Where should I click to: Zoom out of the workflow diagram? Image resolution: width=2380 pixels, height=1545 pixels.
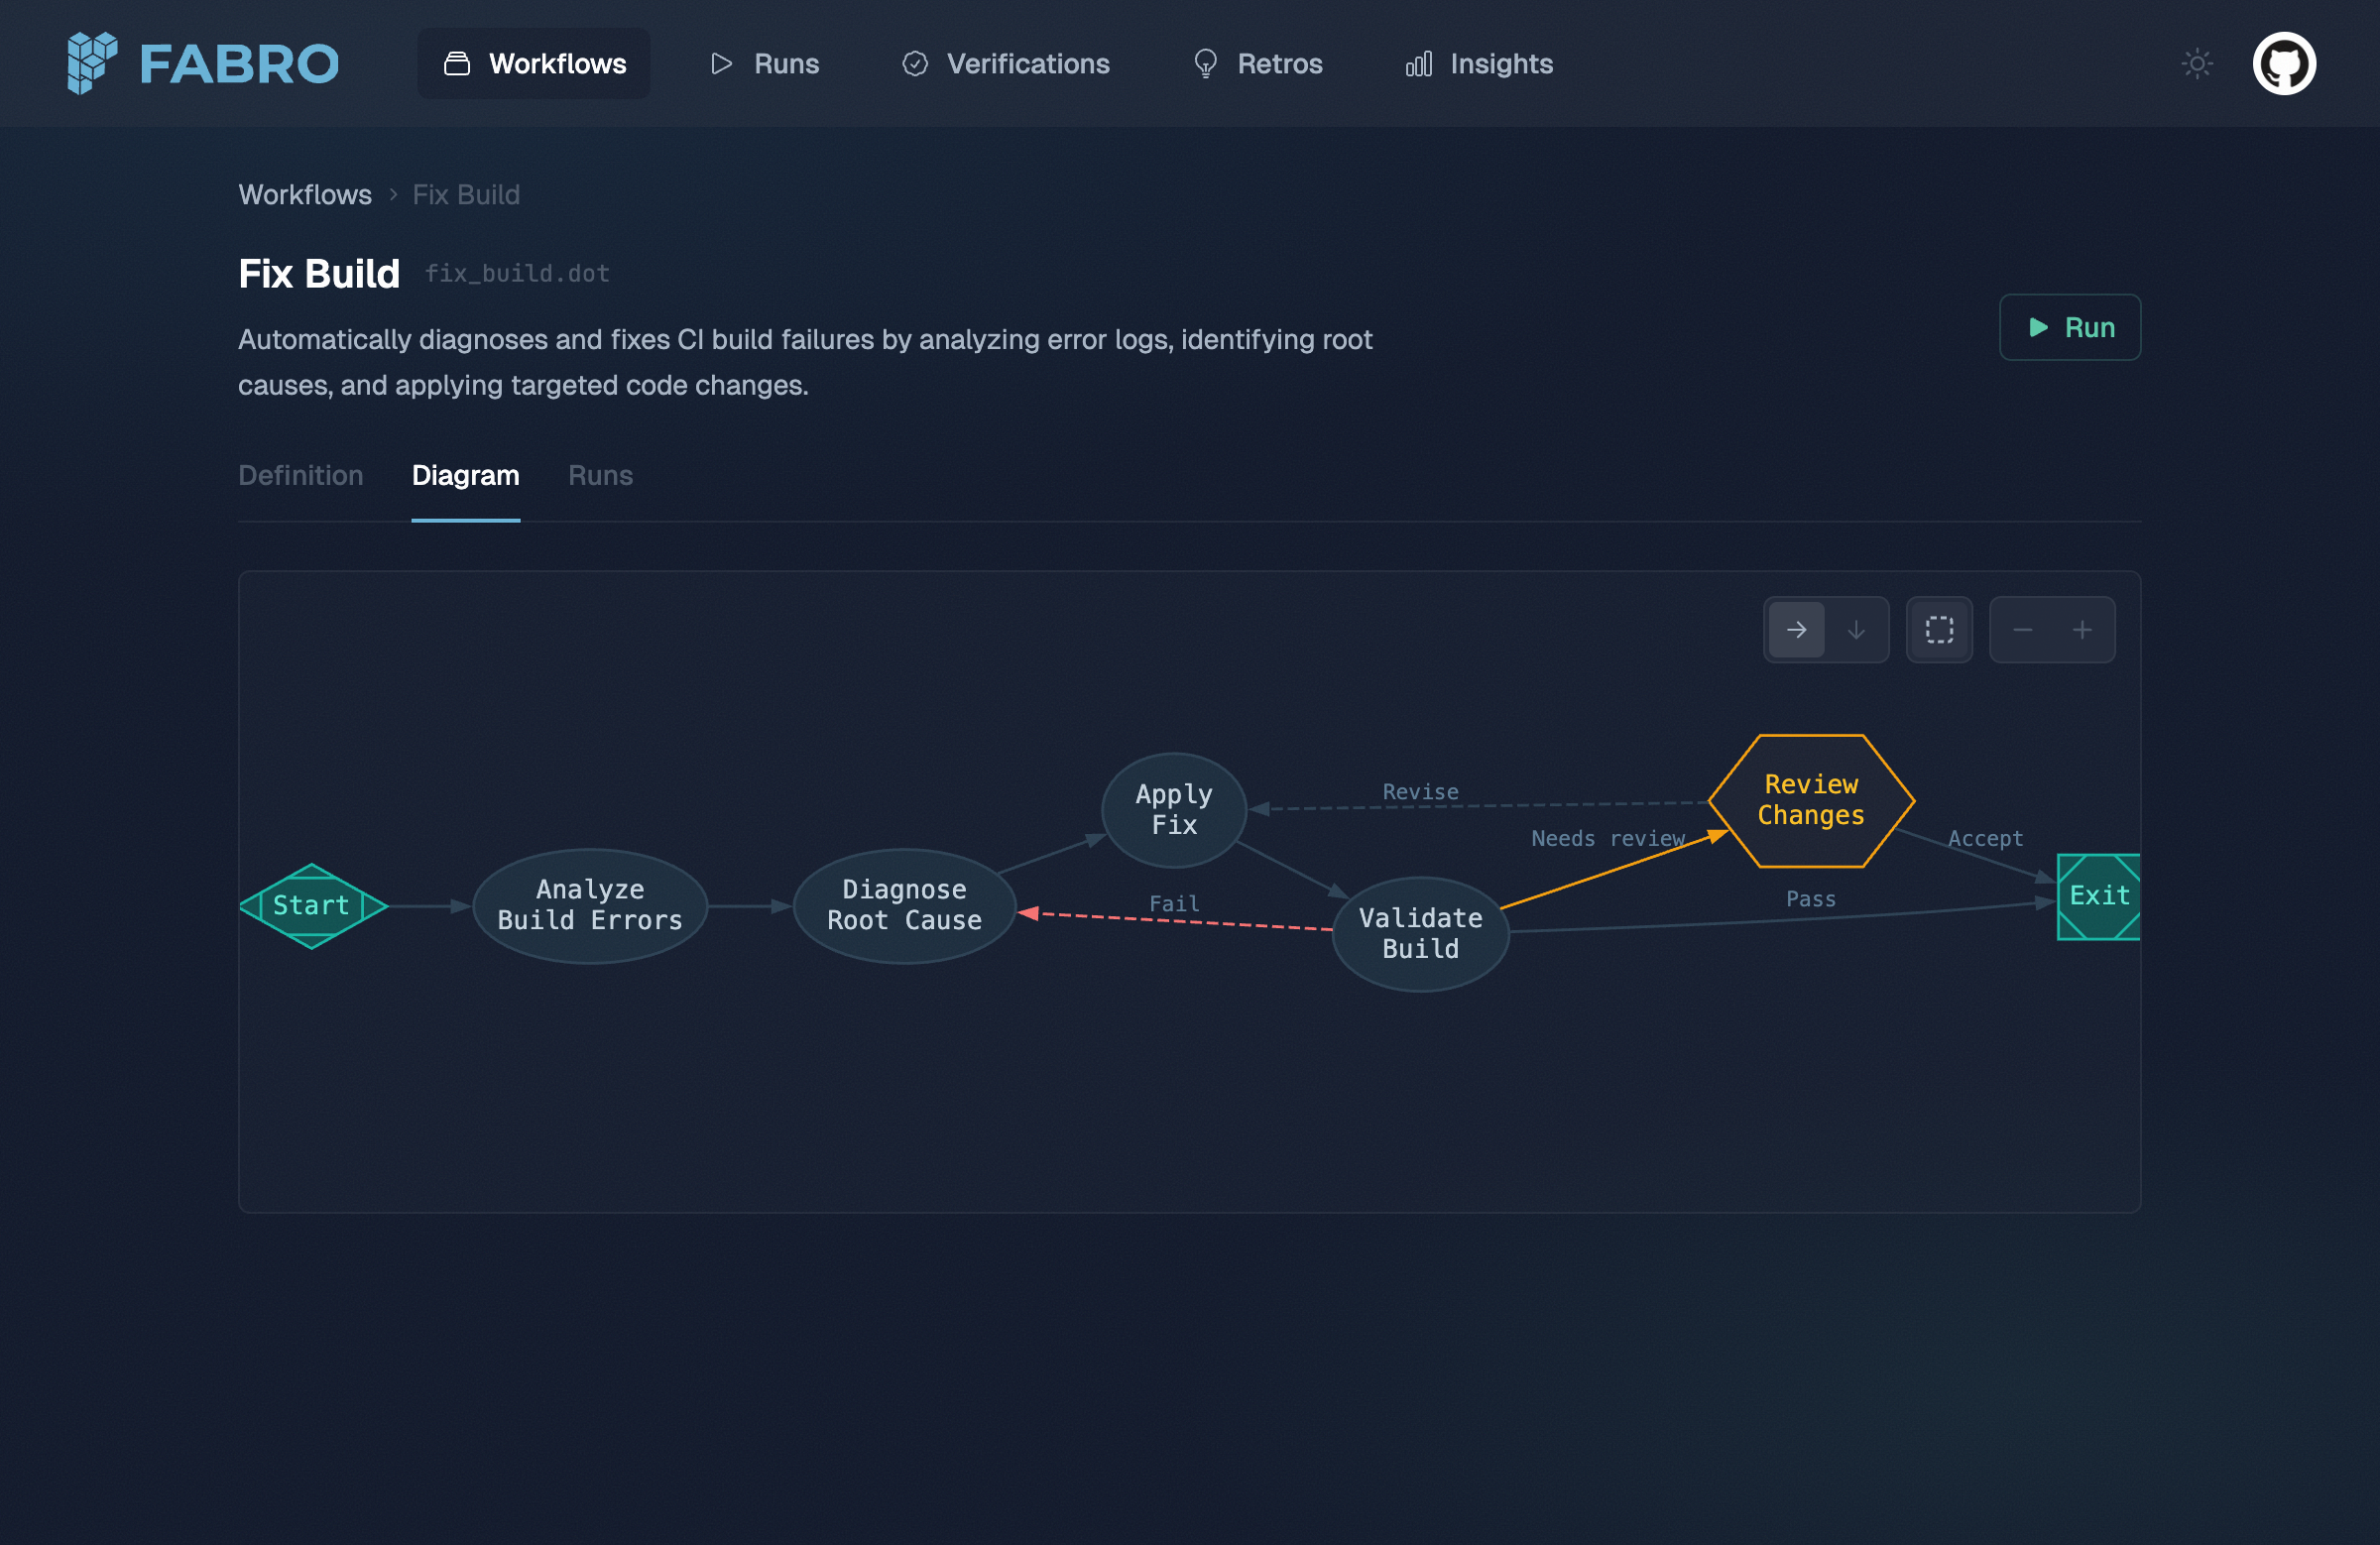pos(2022,629)
